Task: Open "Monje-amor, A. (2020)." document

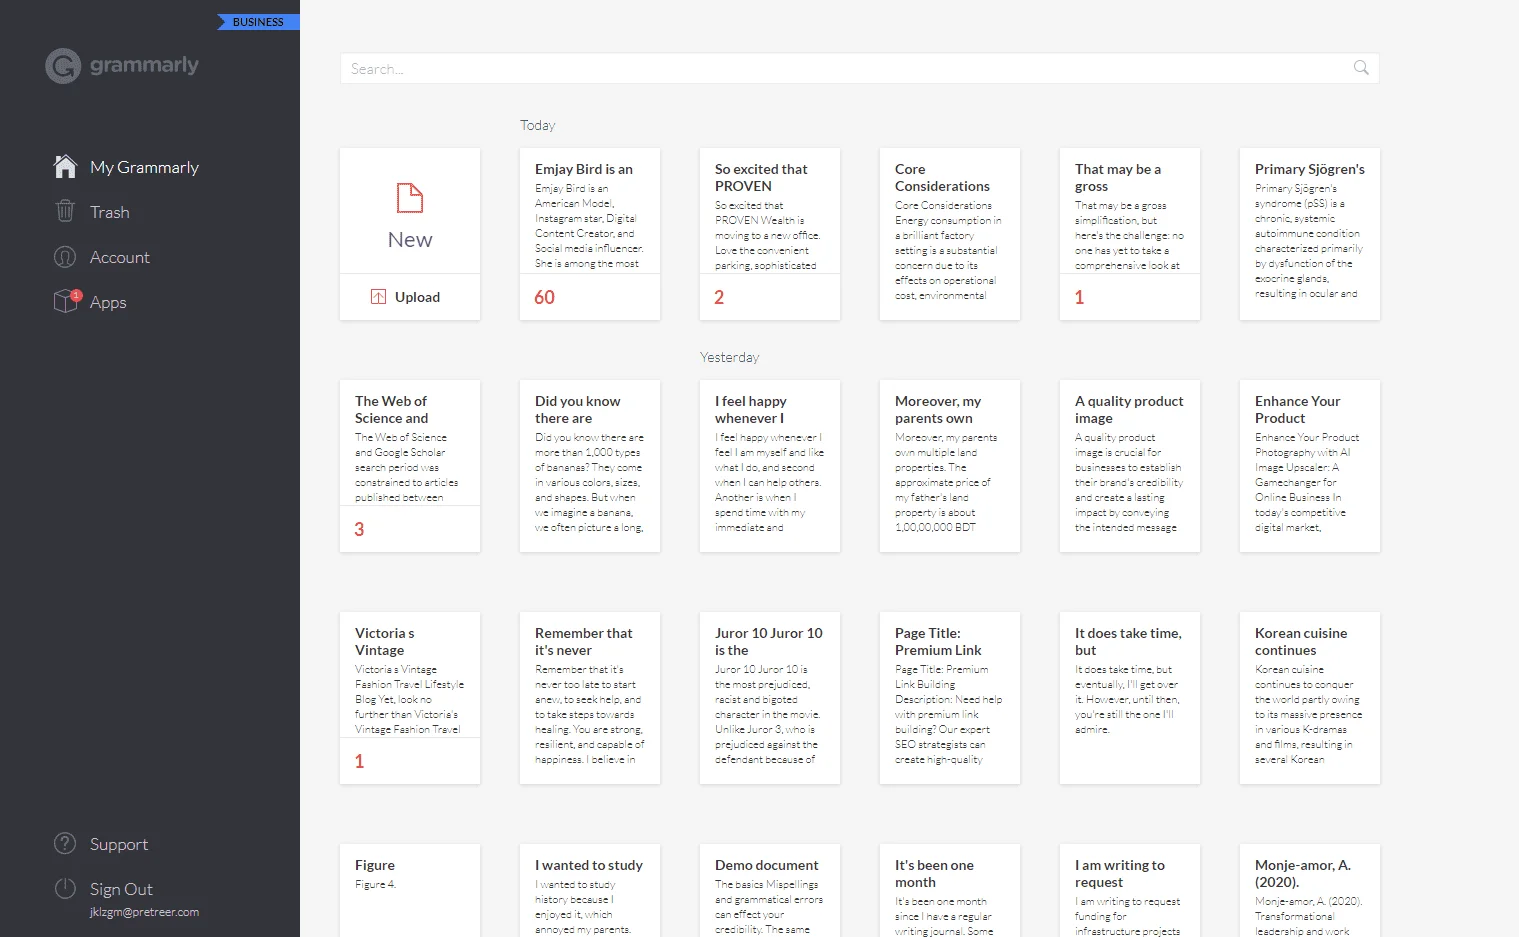Action: 1310,890
